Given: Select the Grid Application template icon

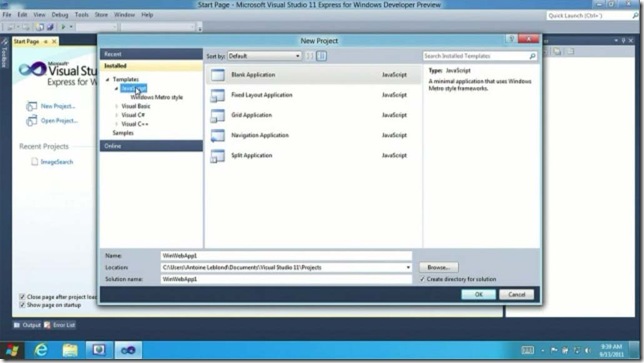Looking at the screenshot, I should click(218, 115).
